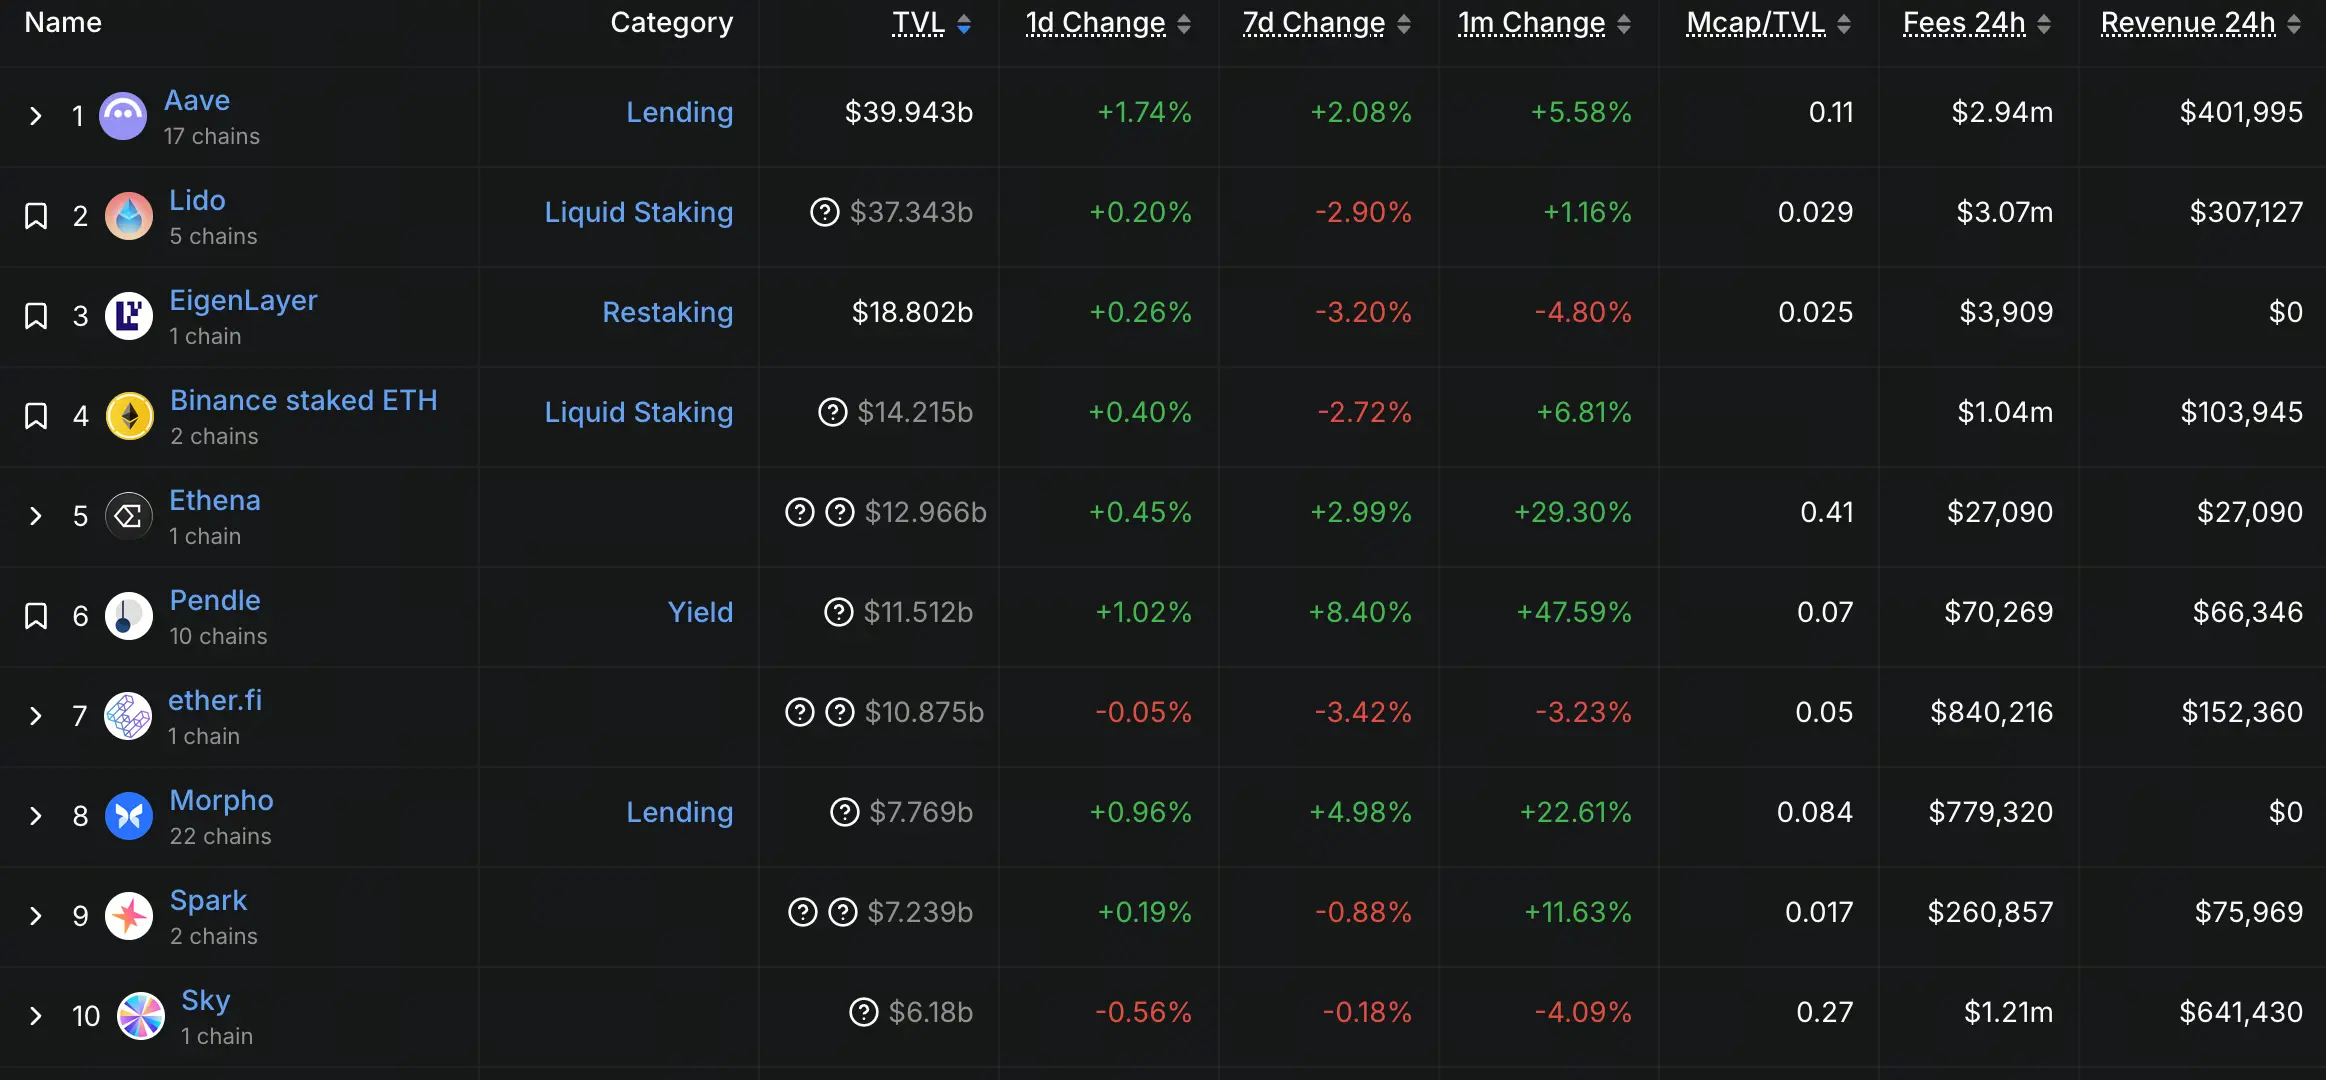Bookmark the Lido protocol
The width and height of the screenshot is (2326, 1080).
coord(36,216)
